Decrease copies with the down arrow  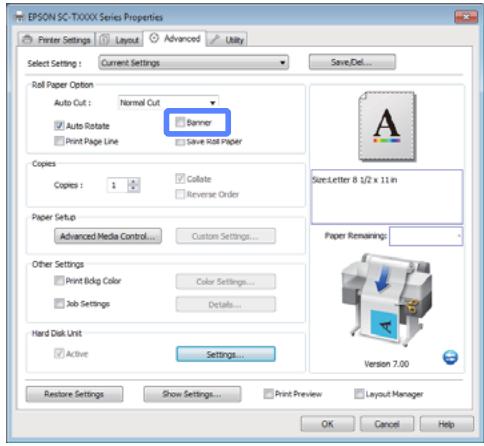pyautogui.click(x=134, y=189)
